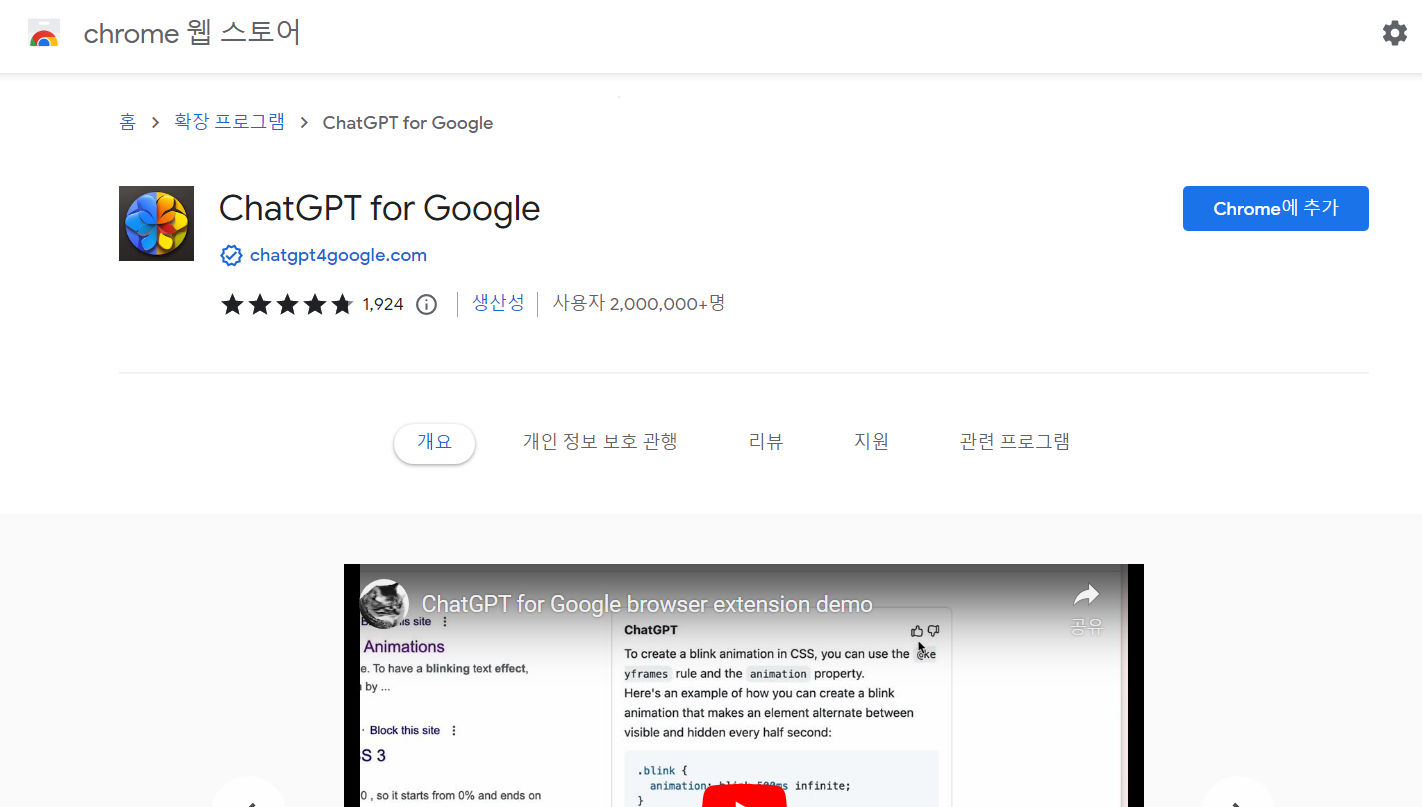Switch to the 지원 tab
Image resolution: width=1422 pixels, height=807 pixels.
click(x=871, y=441)
